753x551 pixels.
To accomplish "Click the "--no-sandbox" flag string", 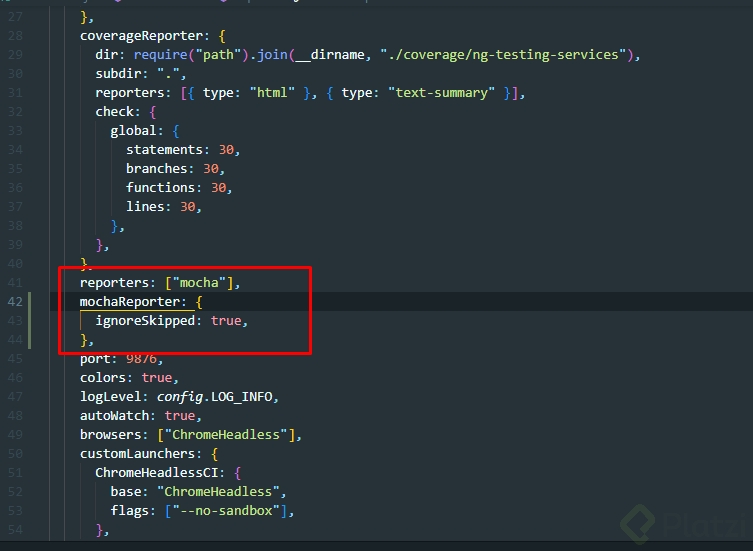I will click(x=226, y=511).
